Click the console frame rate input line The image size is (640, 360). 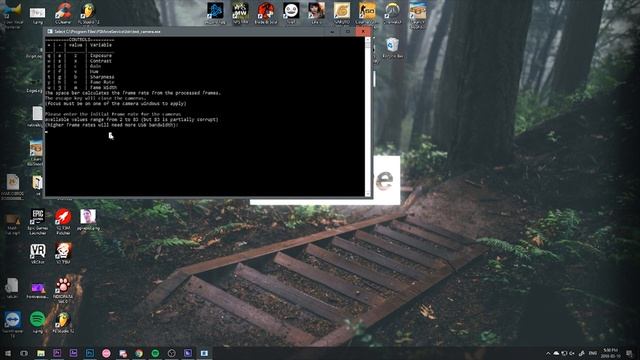[x=204, y=131]
